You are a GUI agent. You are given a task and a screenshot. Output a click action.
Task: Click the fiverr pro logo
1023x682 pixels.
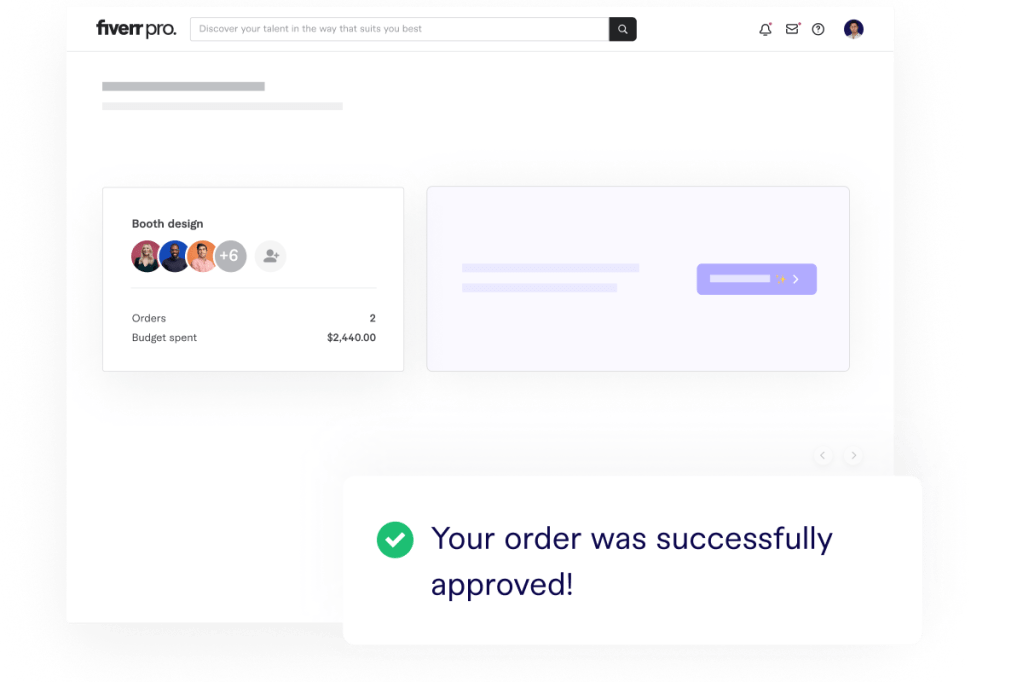coord(136,29)
